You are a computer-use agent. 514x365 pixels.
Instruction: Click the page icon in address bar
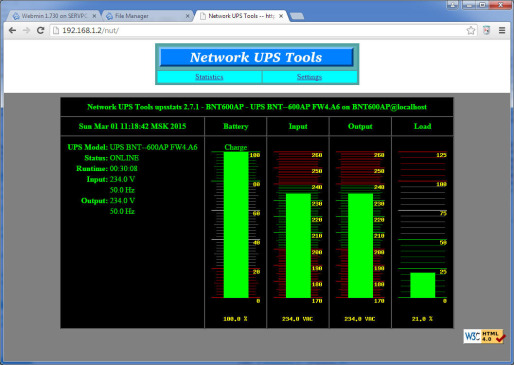[x=56, y=30]
